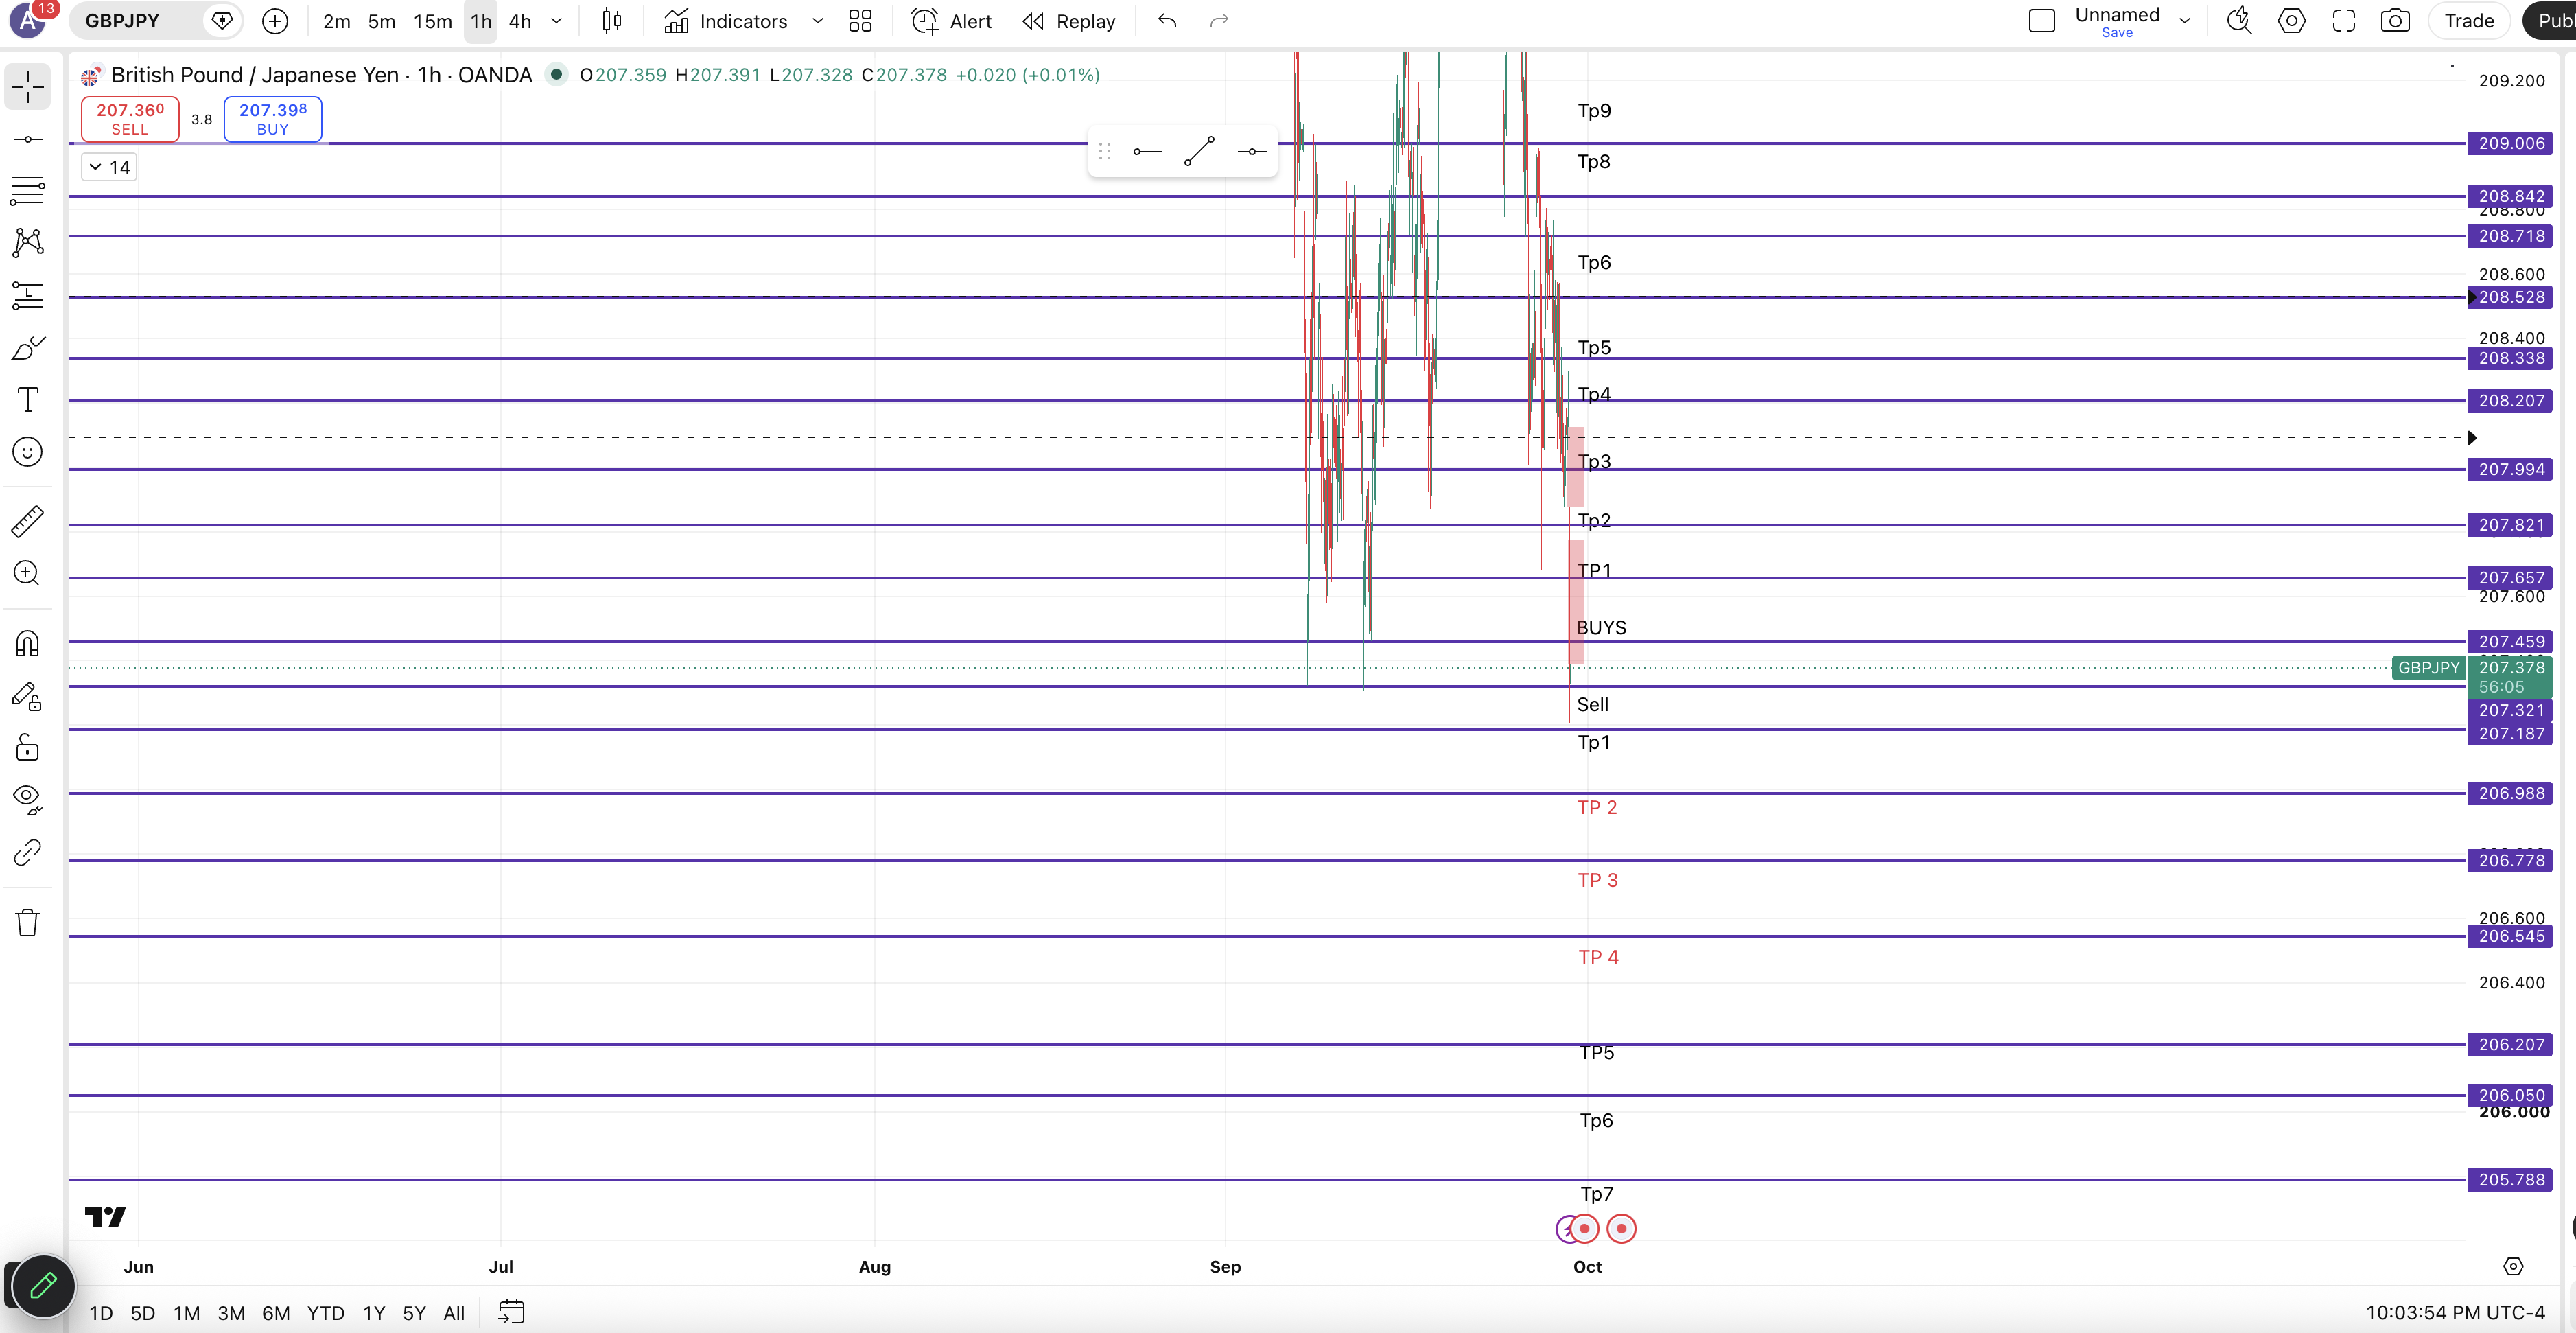Click the 10:03:54 PM UTC-4 timezone

pyautogui.click(x=2455, y=1313)
